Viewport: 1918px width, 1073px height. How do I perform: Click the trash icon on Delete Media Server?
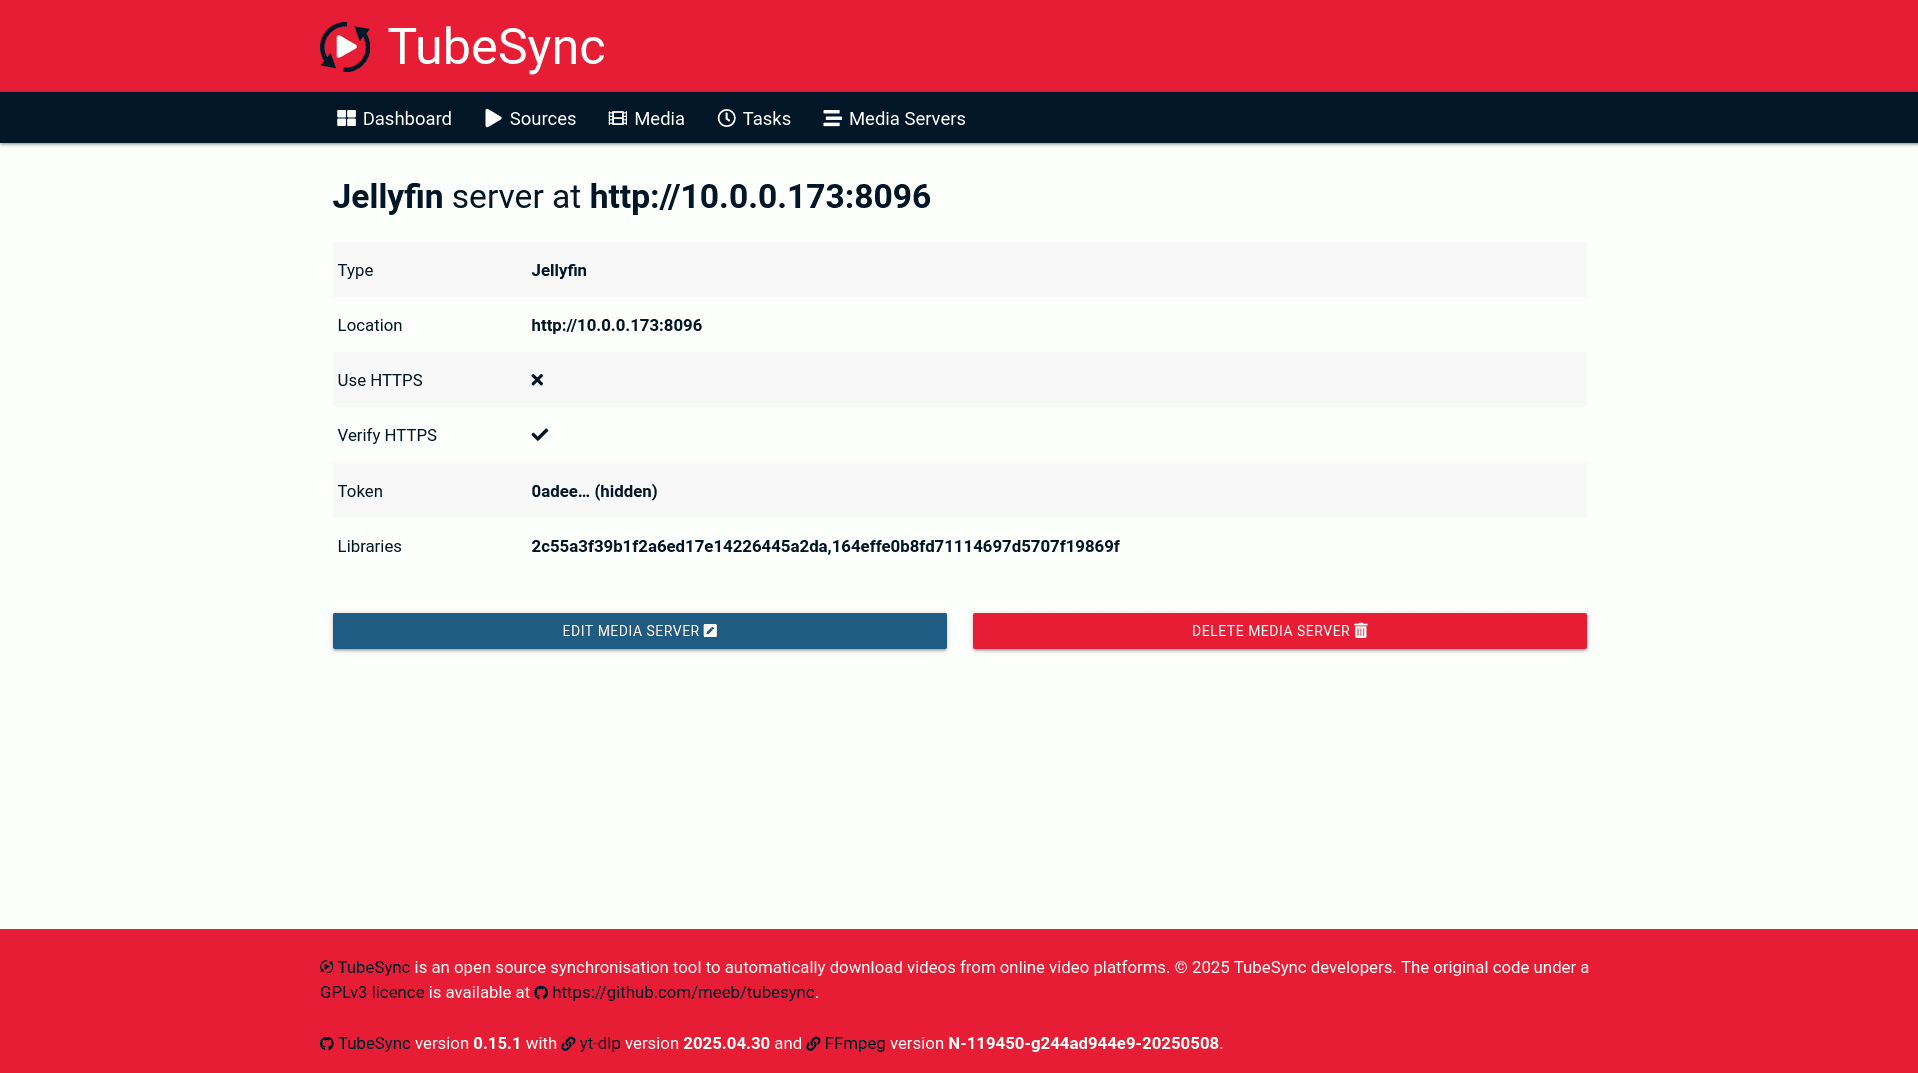[x=1360, y=631]
